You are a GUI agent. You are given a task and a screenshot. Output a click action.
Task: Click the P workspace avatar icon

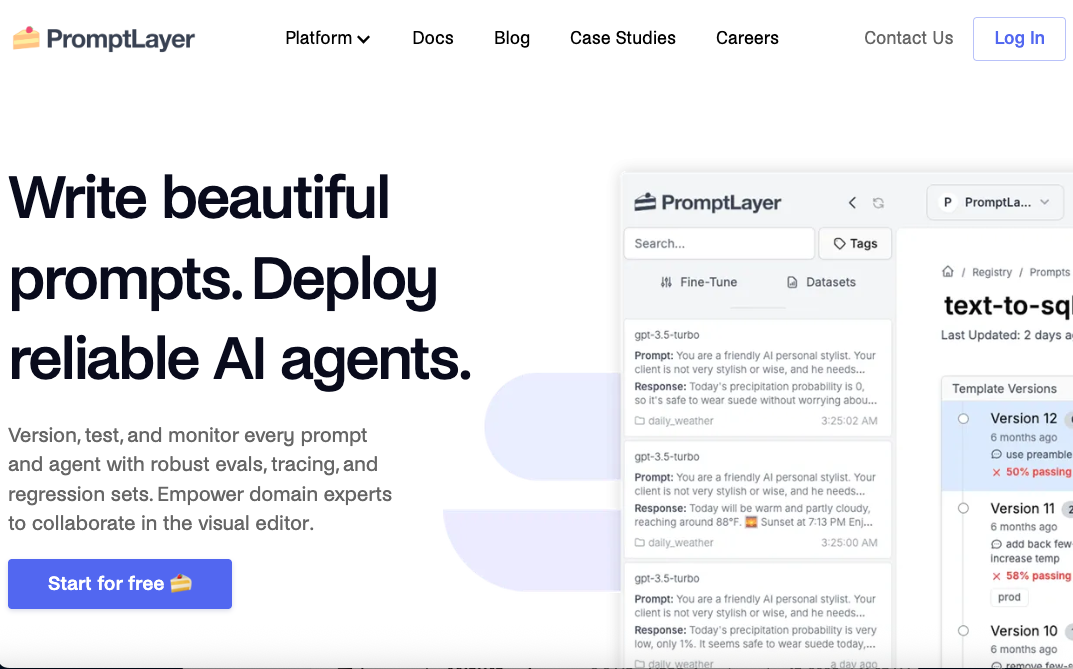pos(947,202)
